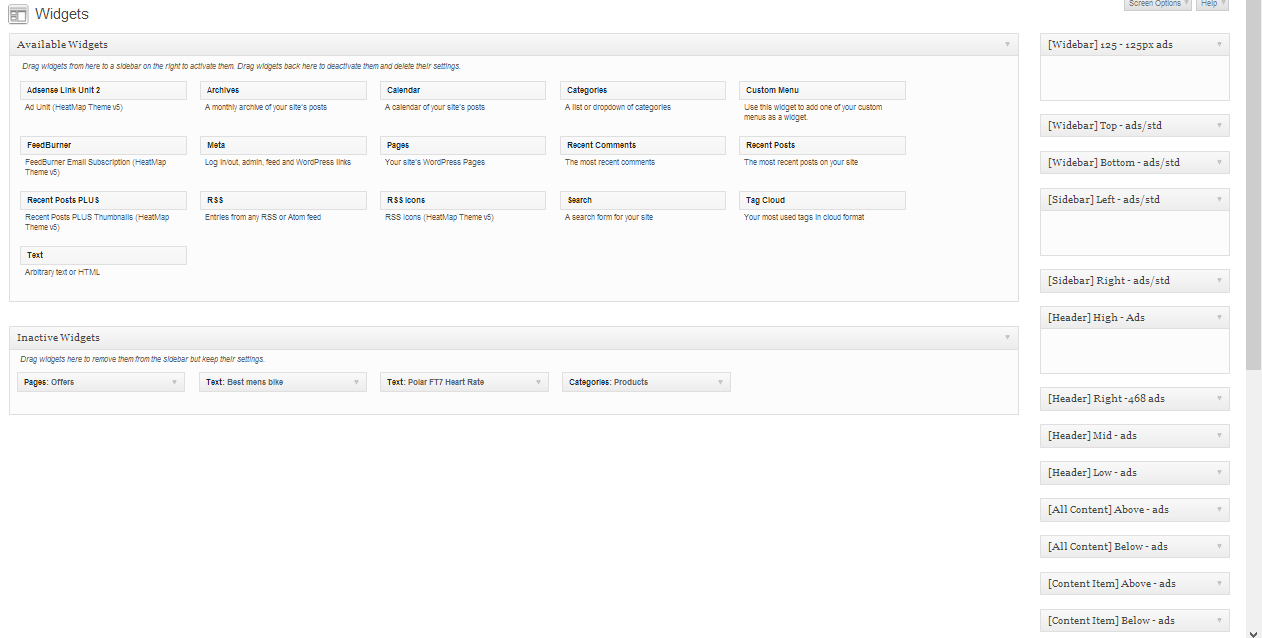Expand the [Header] Right - 468 ads sidebar
1262x638 pixels.
tap(1219, 399)
